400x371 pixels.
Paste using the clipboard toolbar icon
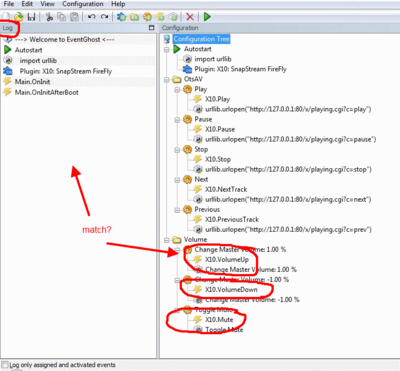(x=75, y=16)
